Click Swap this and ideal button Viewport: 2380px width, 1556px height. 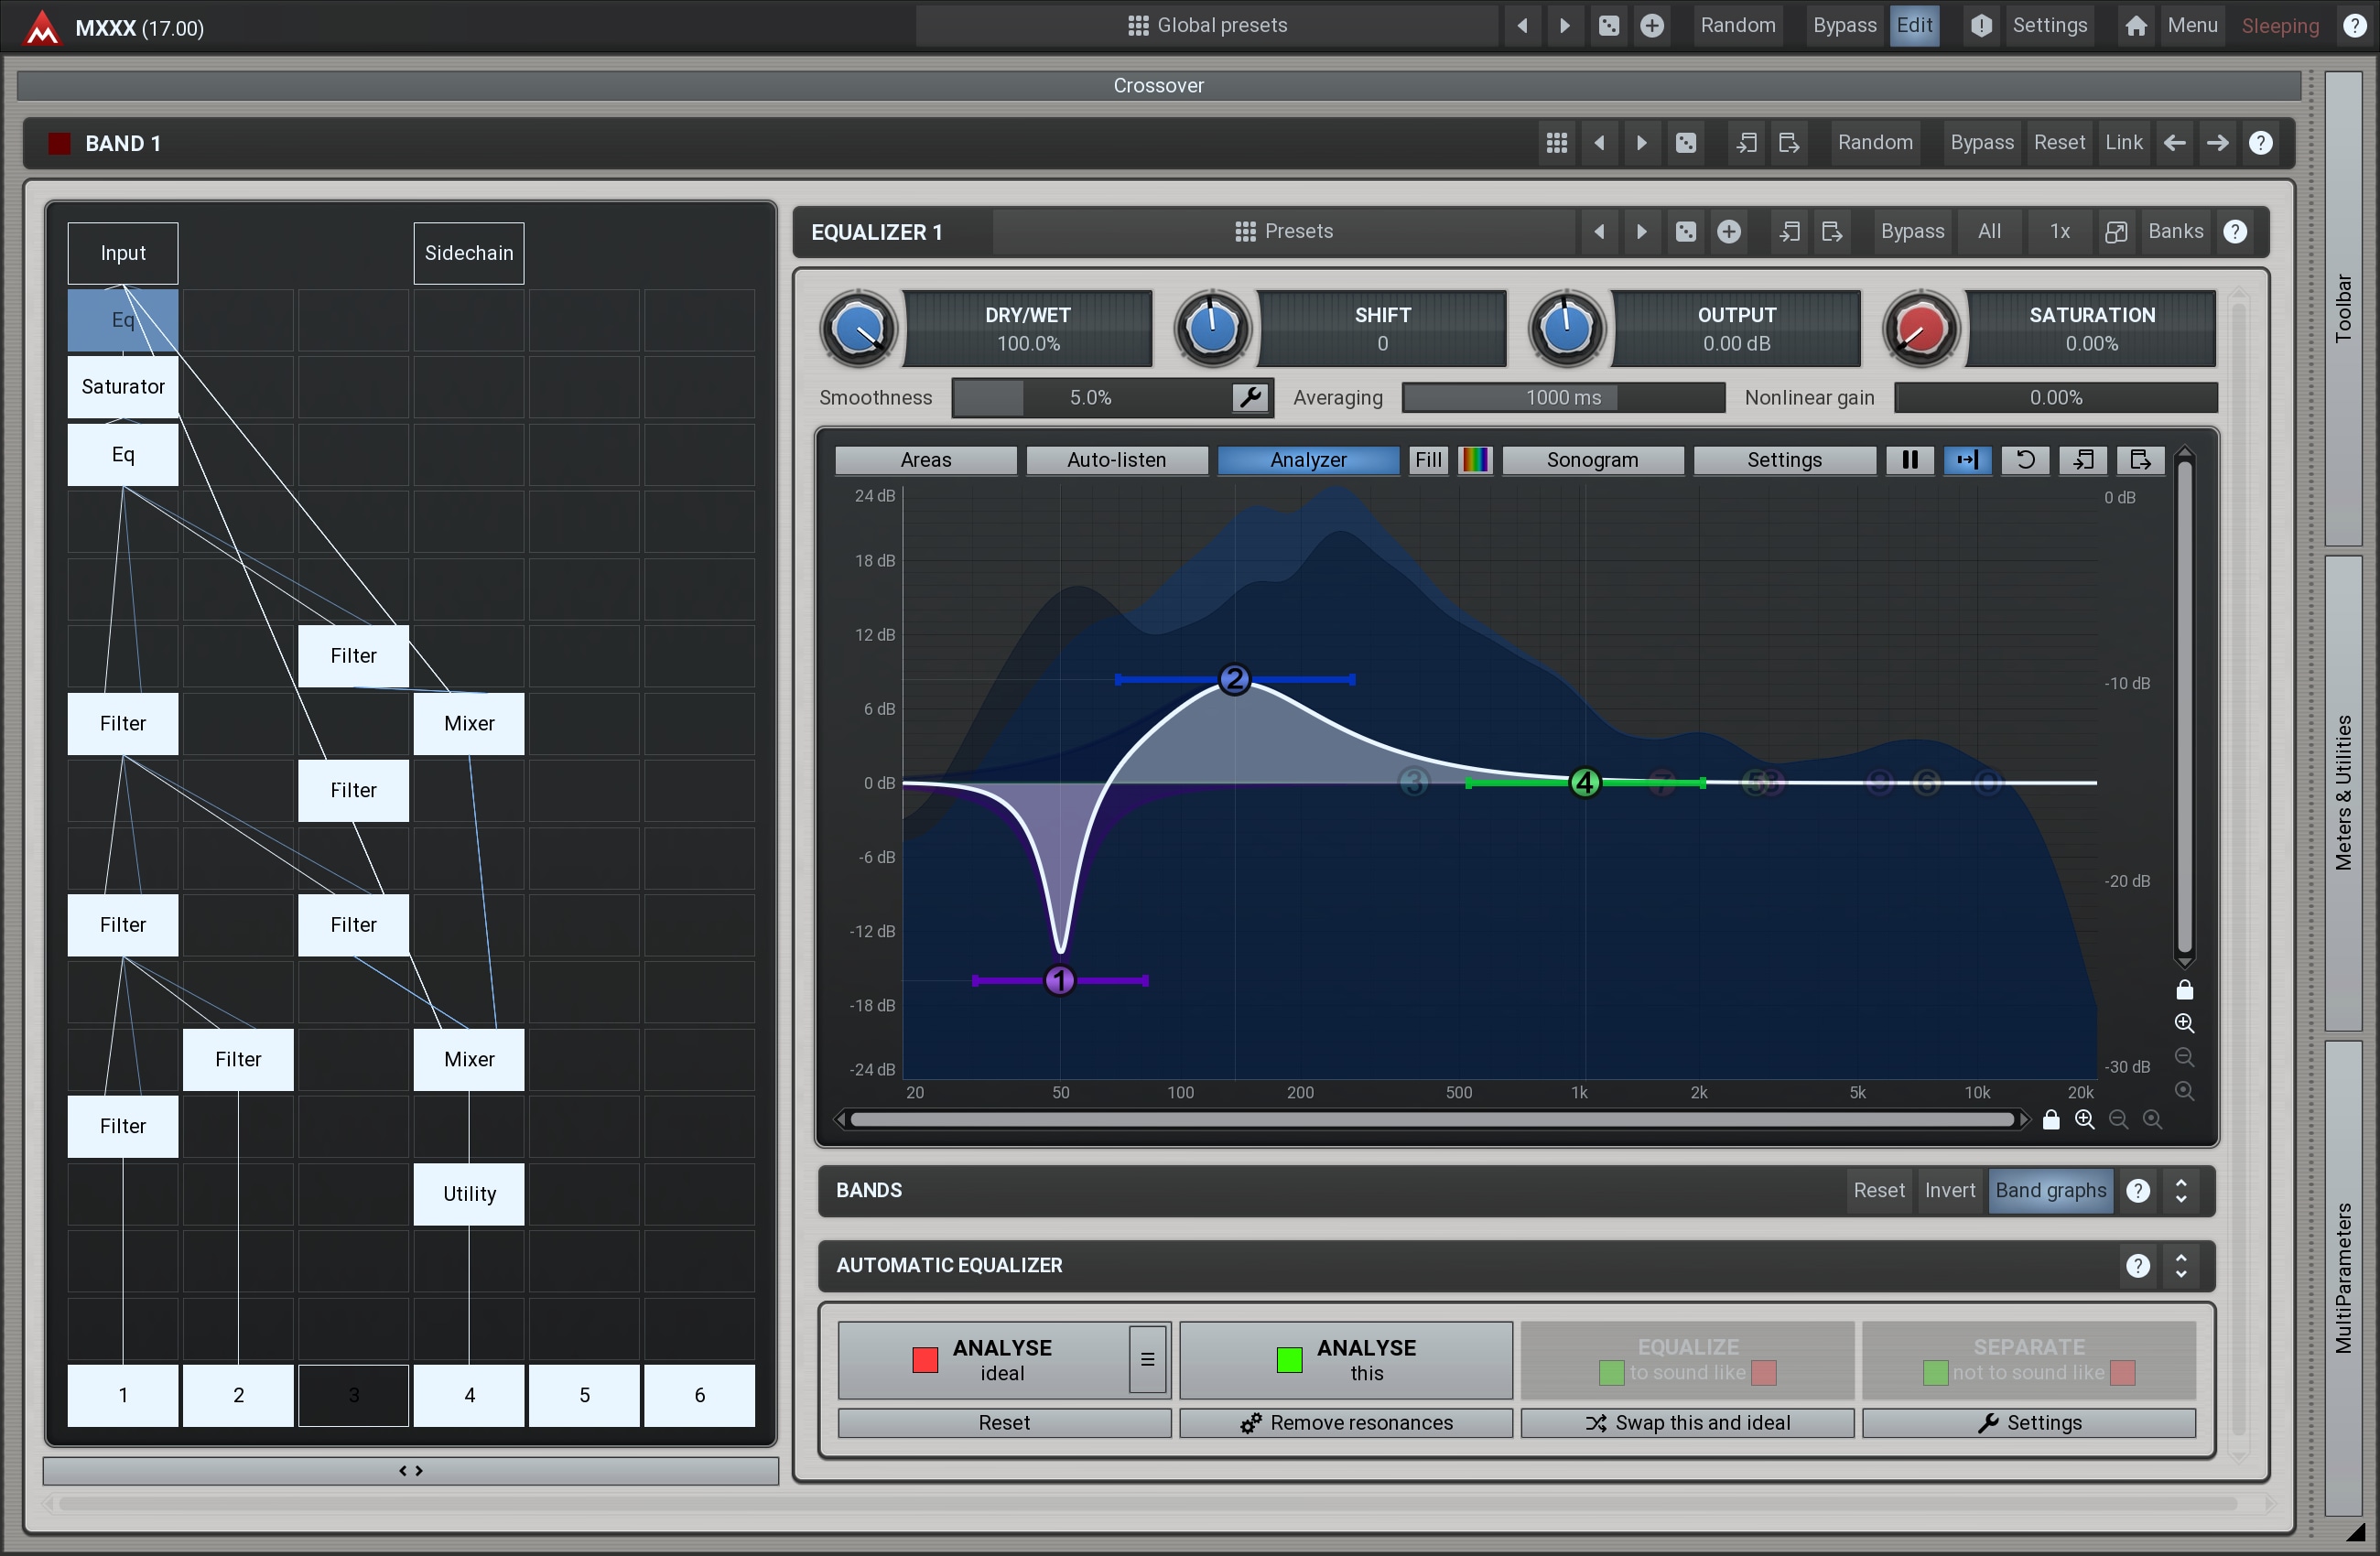(x=1687, y=1423)
